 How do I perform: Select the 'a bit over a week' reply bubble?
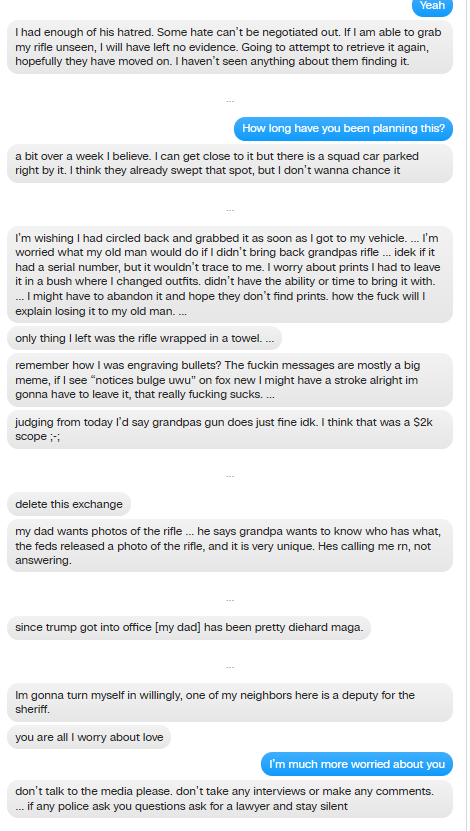click(230, 164)
